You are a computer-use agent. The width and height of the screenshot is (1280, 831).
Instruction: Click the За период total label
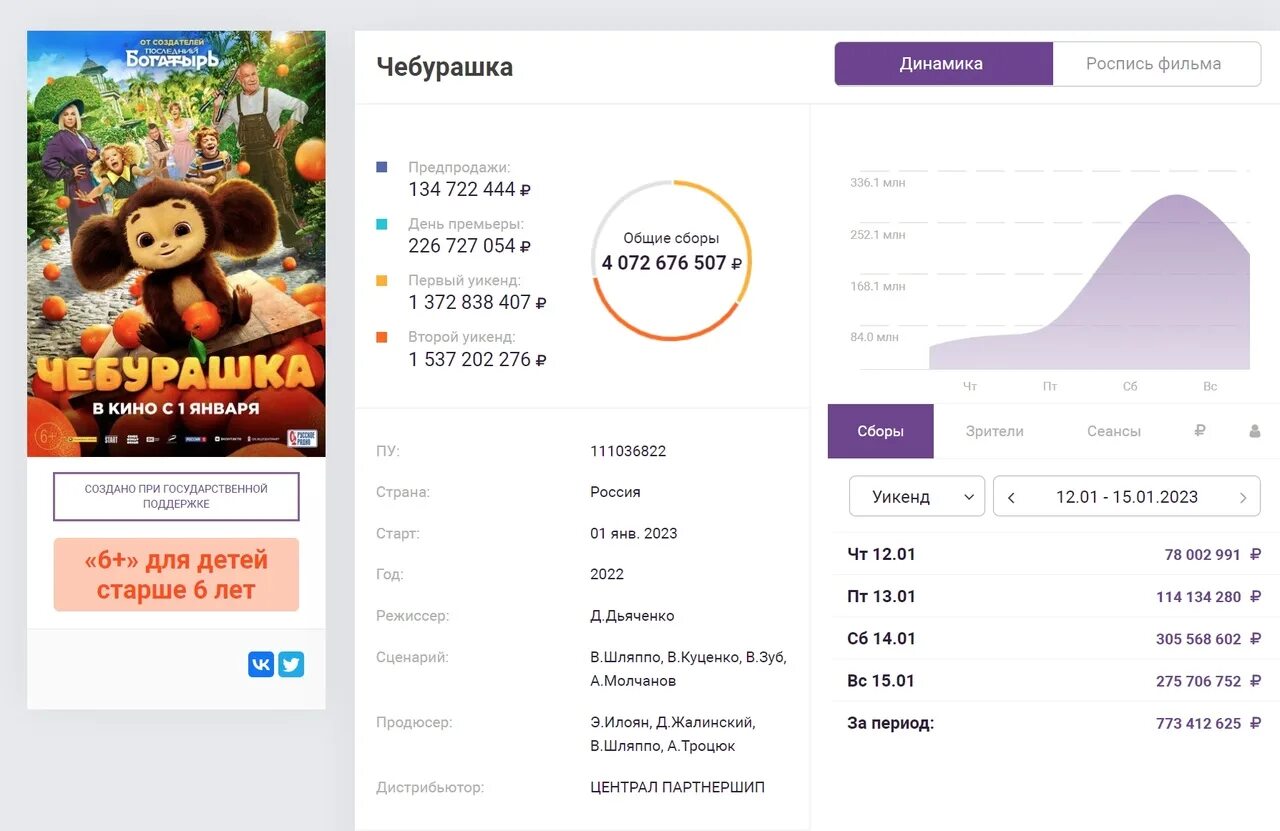coord(890,723)
